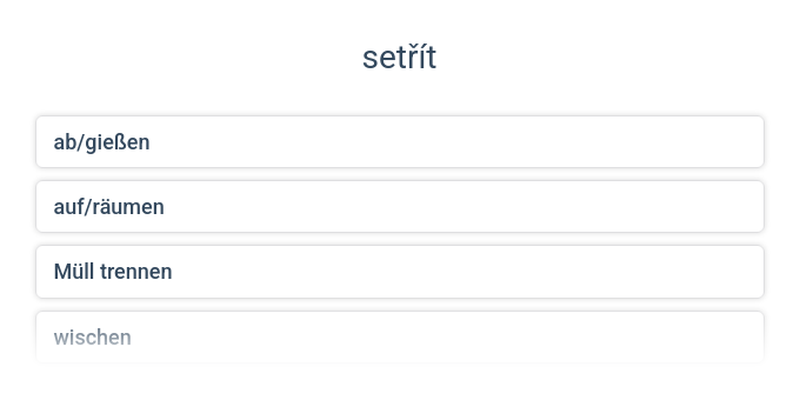800x400 pixels.
Task: Pick the third answer card
Action: pyautogui.click(x=400, y=271)
